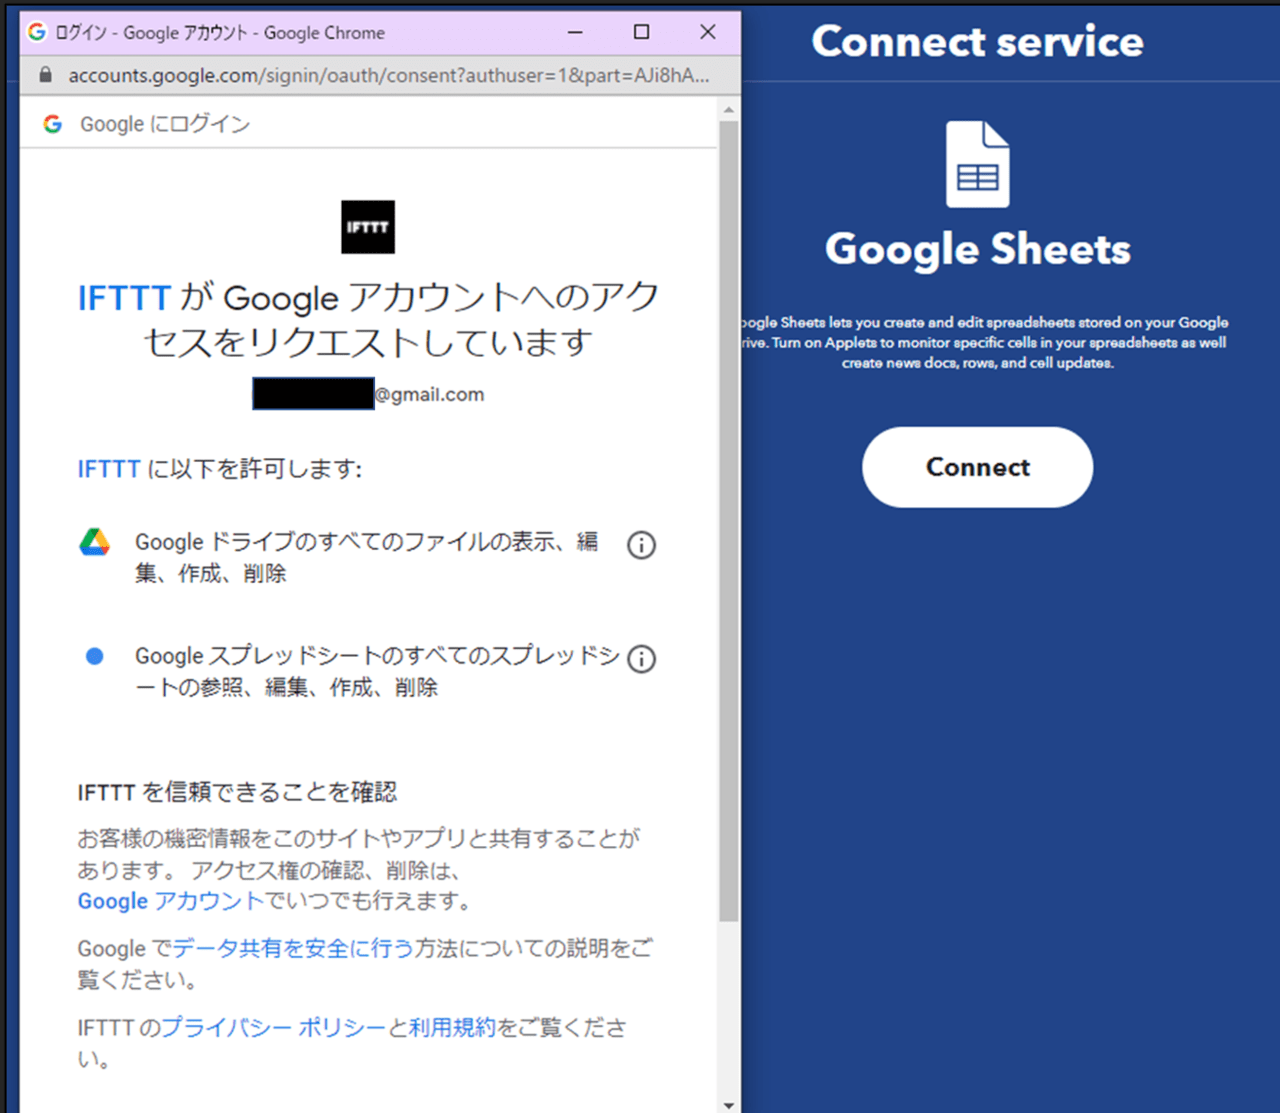The image size is (1280, 1113).
Task: Click the Google Sheets title text
Action: (977, 250)
